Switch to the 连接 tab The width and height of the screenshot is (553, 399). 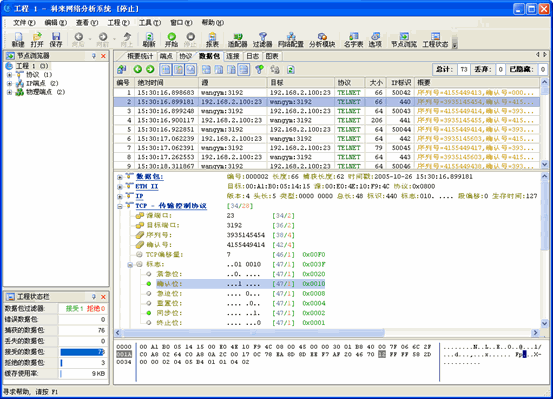pyautogui.click(x=233, y=56)
